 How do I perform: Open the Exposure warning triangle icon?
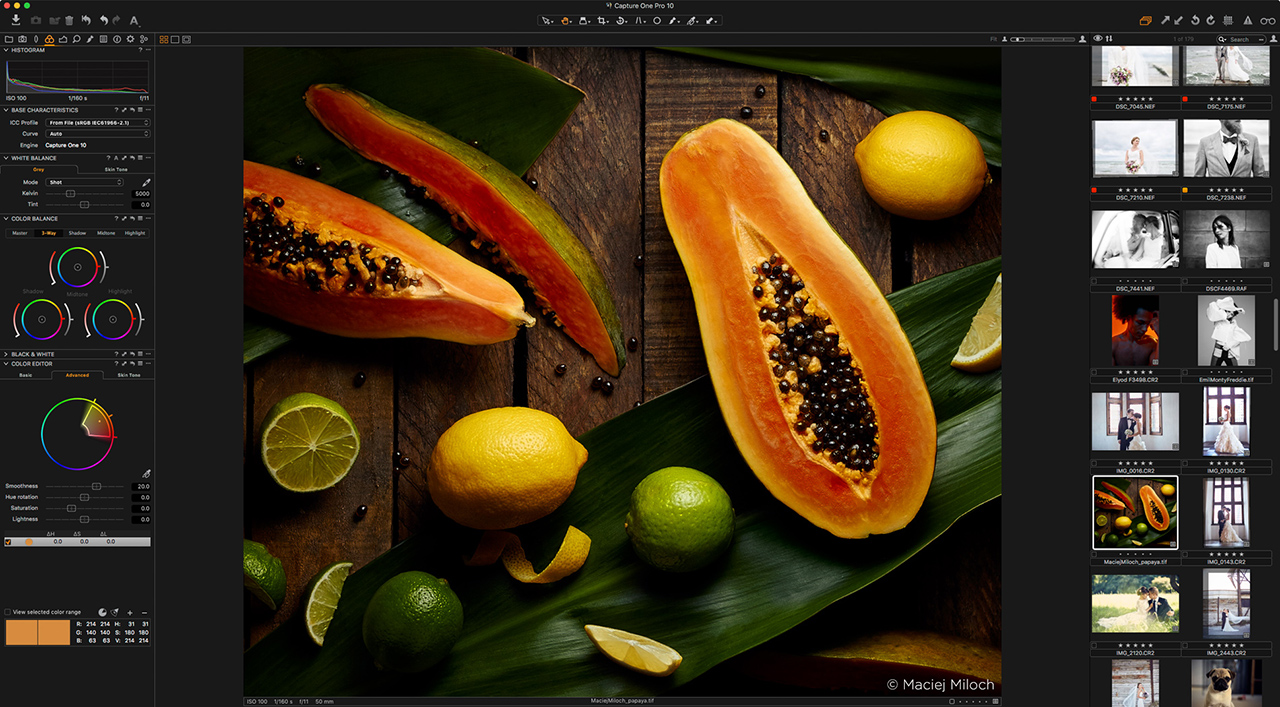click(x=1247, y=20)
